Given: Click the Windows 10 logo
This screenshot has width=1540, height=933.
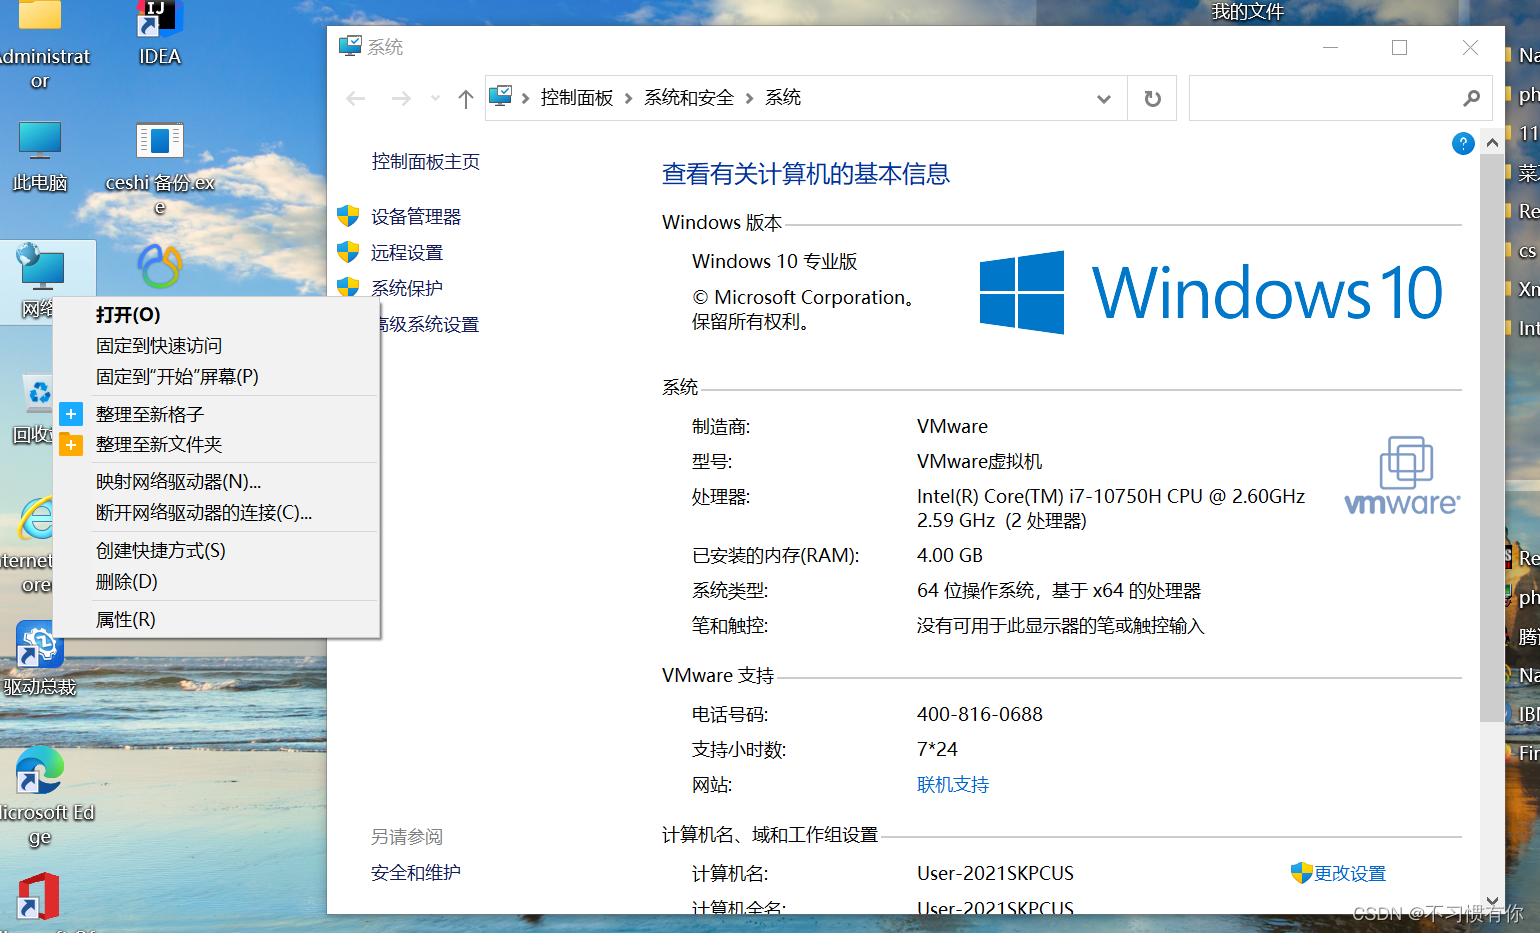Looking at the screenshot, I should pos(1210,292).
